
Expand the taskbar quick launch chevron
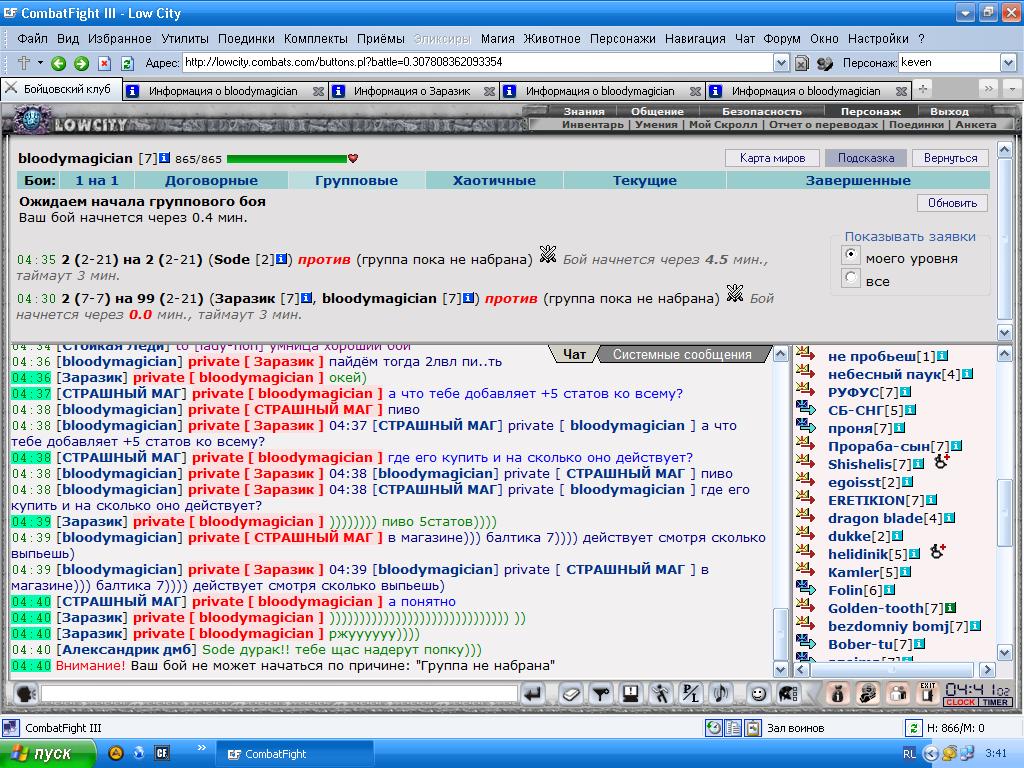201,747
